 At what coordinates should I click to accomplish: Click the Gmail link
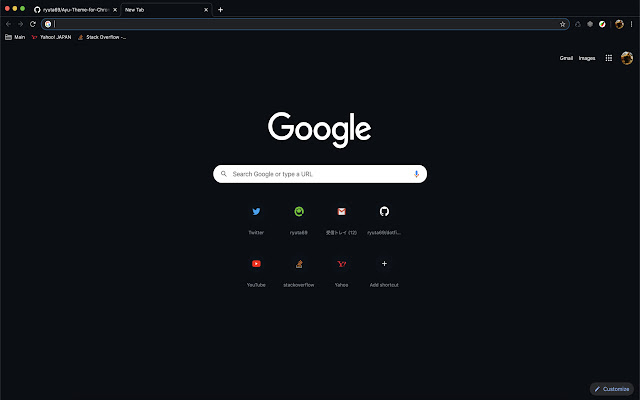click(x=566, y=58)
